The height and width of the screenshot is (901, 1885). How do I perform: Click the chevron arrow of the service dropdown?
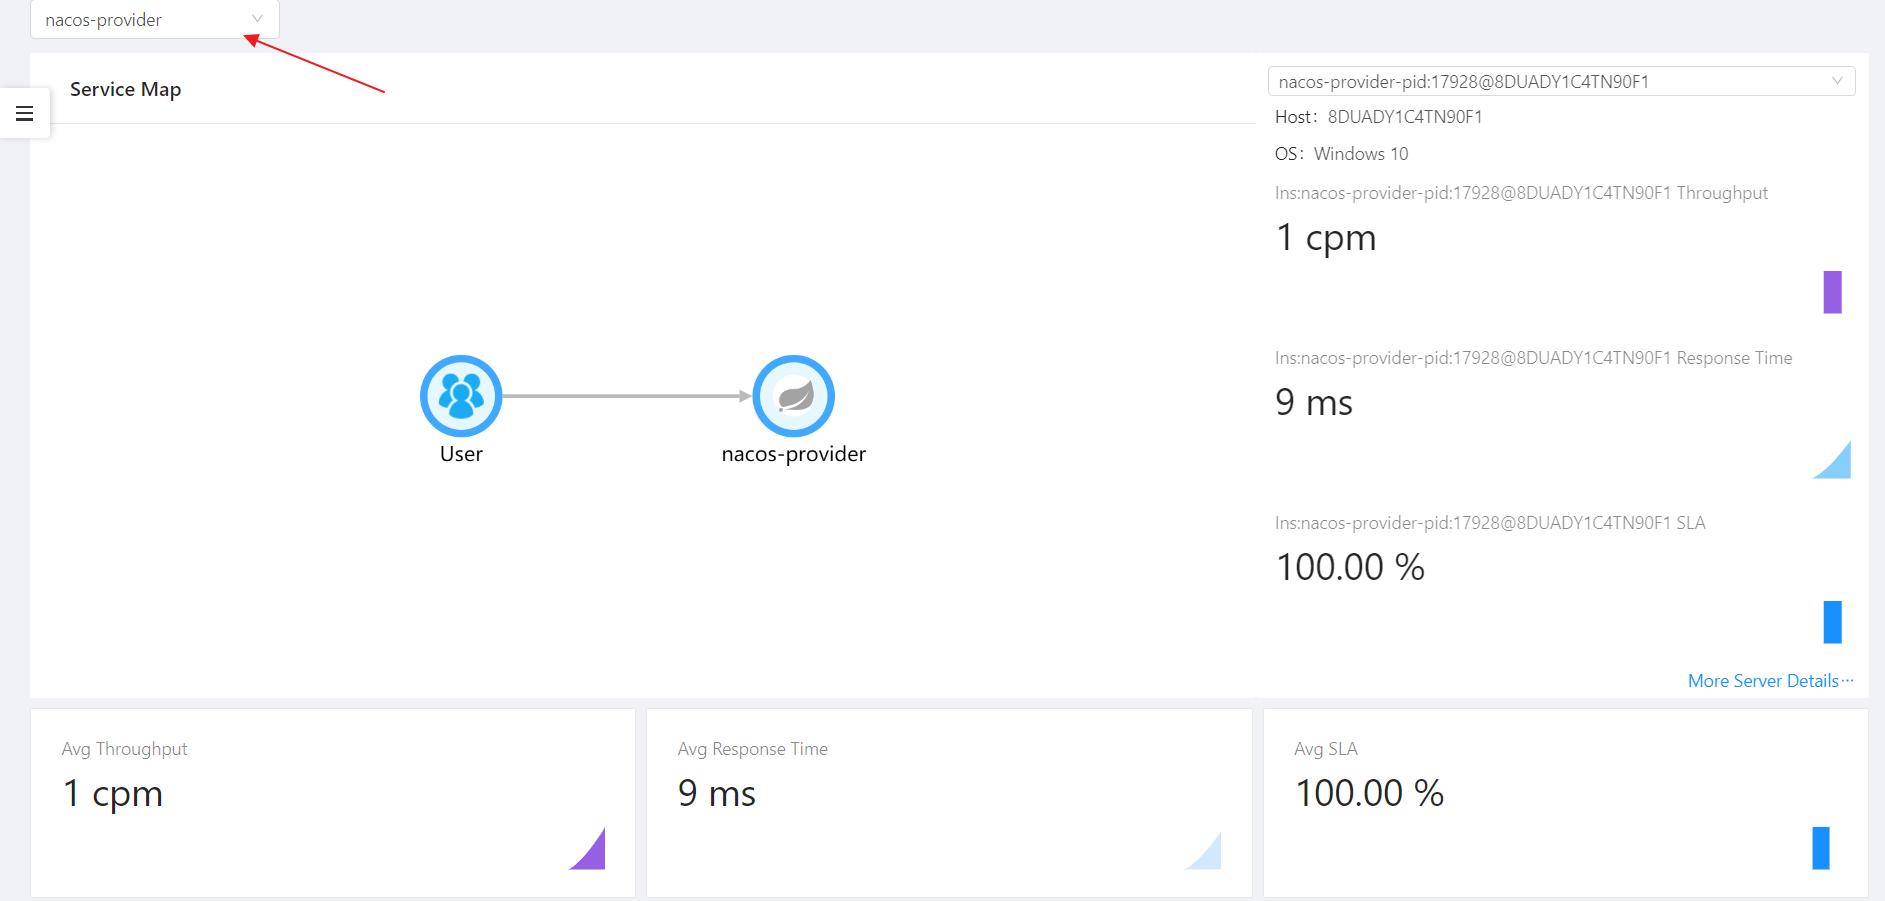click(257, 19)
